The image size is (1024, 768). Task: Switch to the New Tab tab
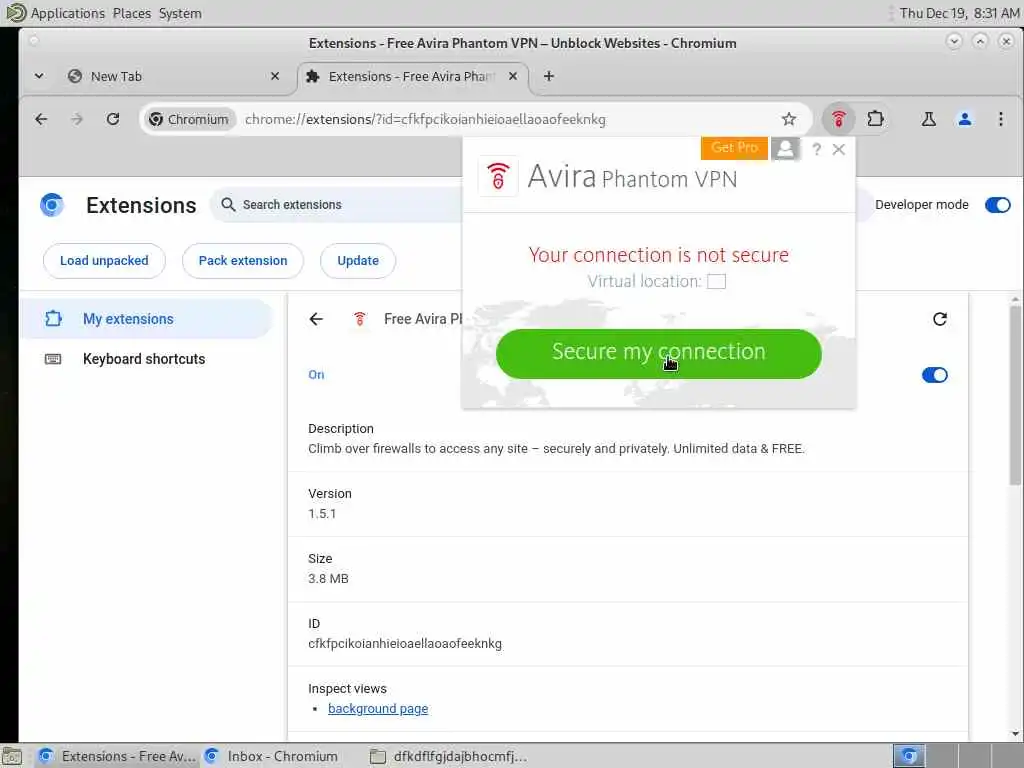(175, 76)
